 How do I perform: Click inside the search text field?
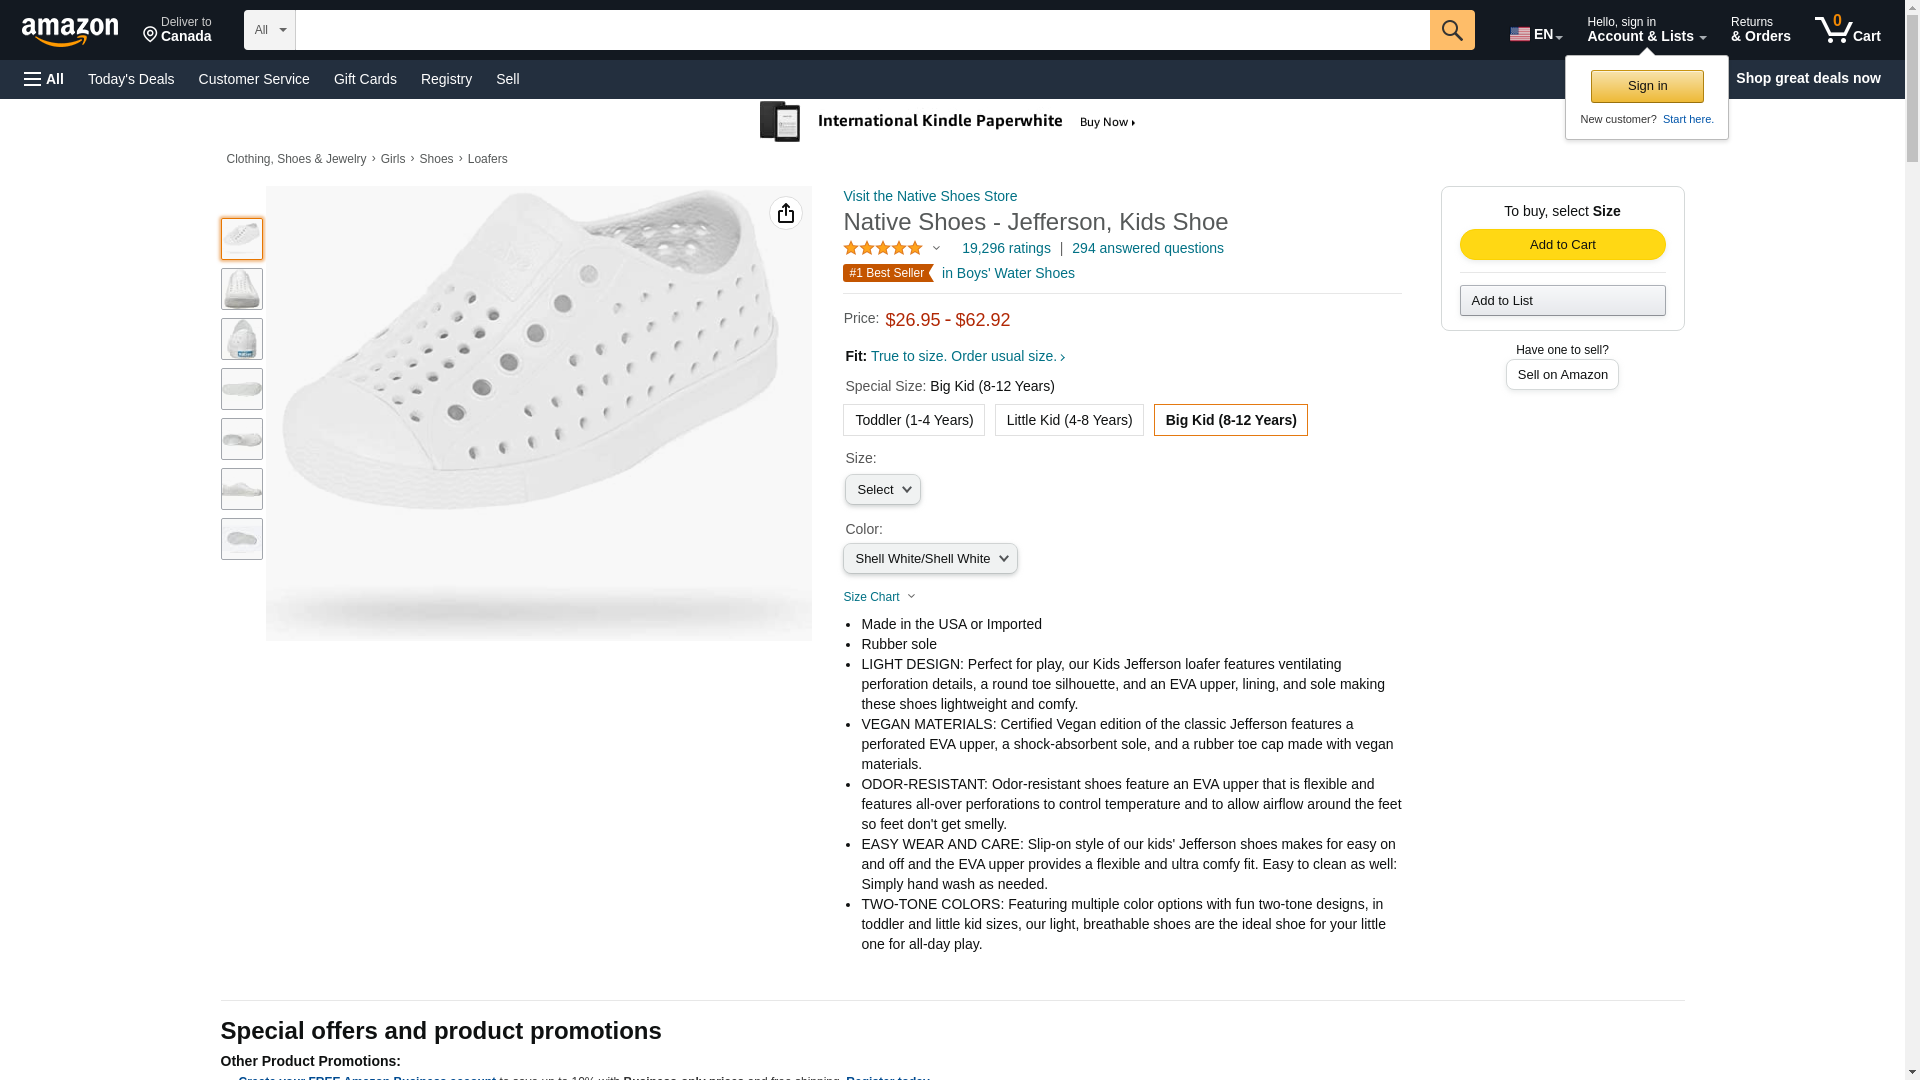click(x=862, y=30)
